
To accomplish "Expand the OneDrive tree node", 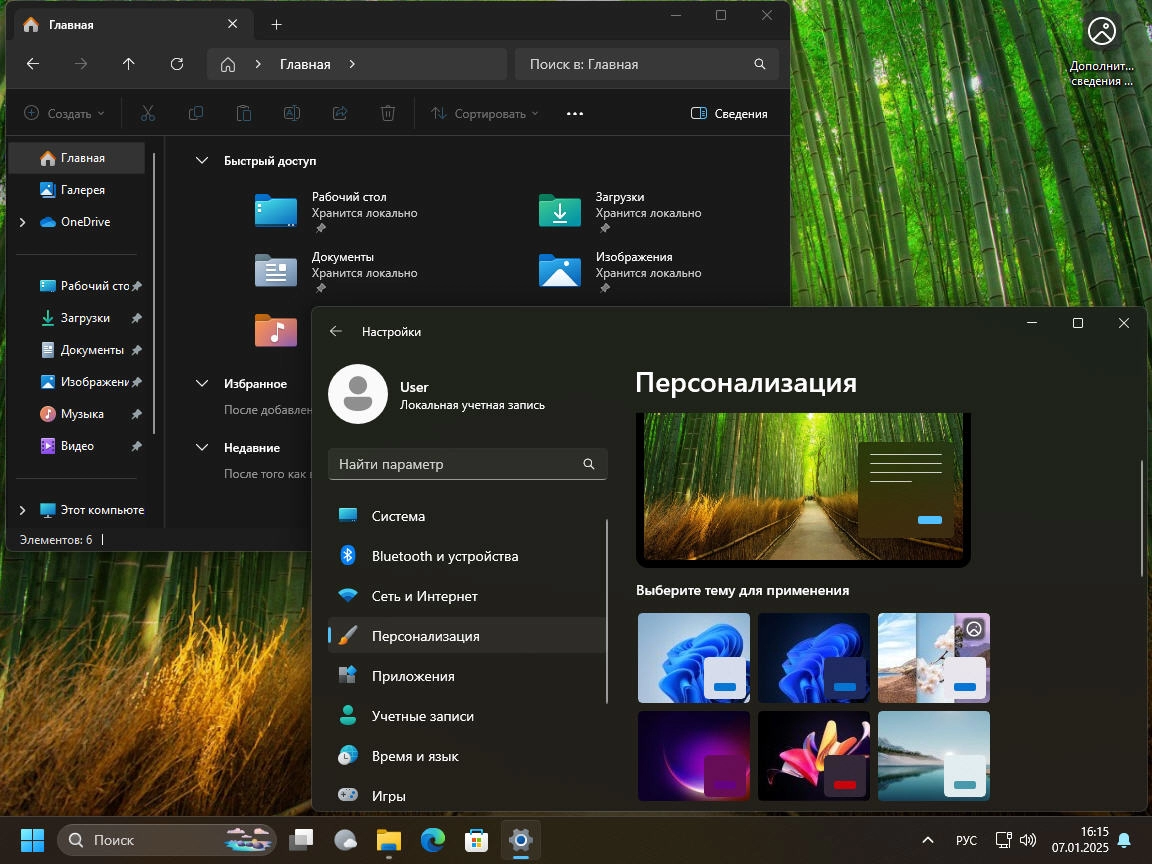I will click(x=22, y=222).
